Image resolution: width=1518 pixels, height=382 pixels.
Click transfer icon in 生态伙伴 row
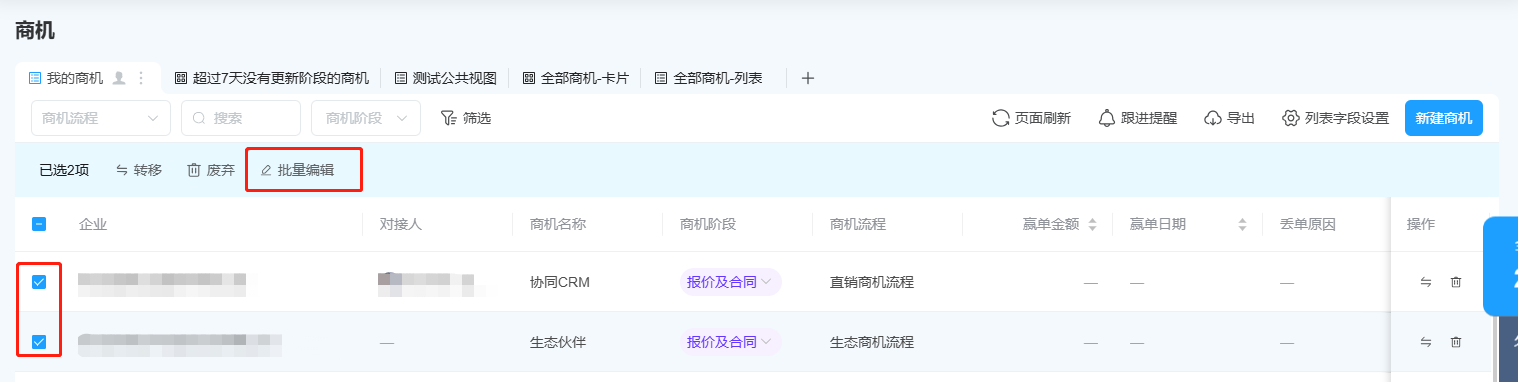tap(1426, 342)
